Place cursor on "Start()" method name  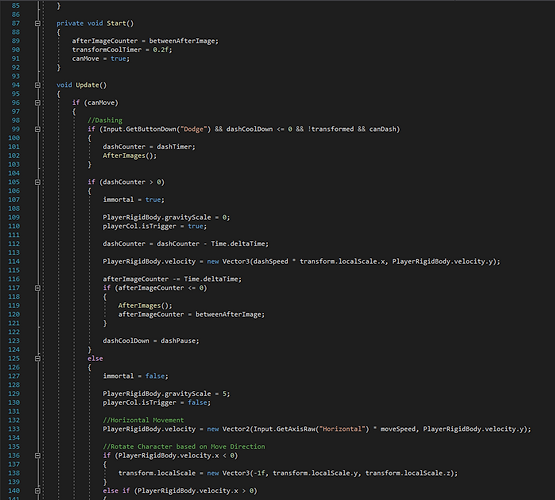click(120, 23)
